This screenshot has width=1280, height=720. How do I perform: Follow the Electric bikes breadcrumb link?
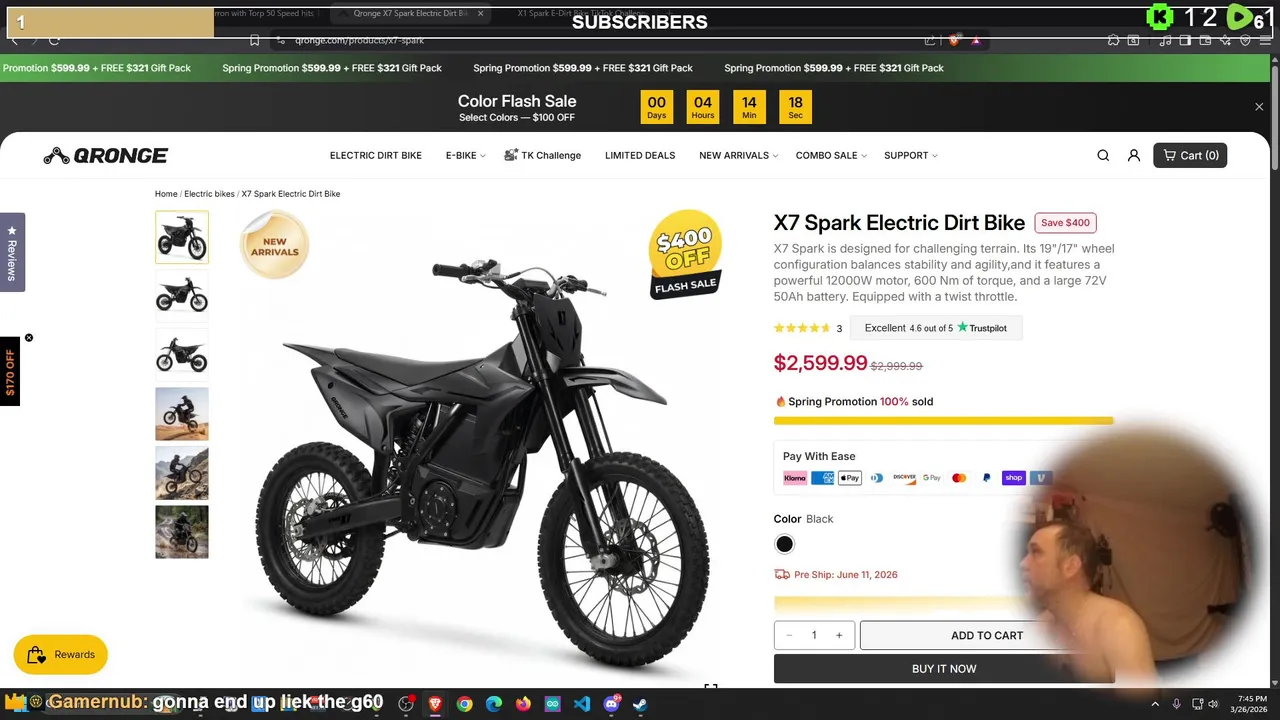click(209, 194)
